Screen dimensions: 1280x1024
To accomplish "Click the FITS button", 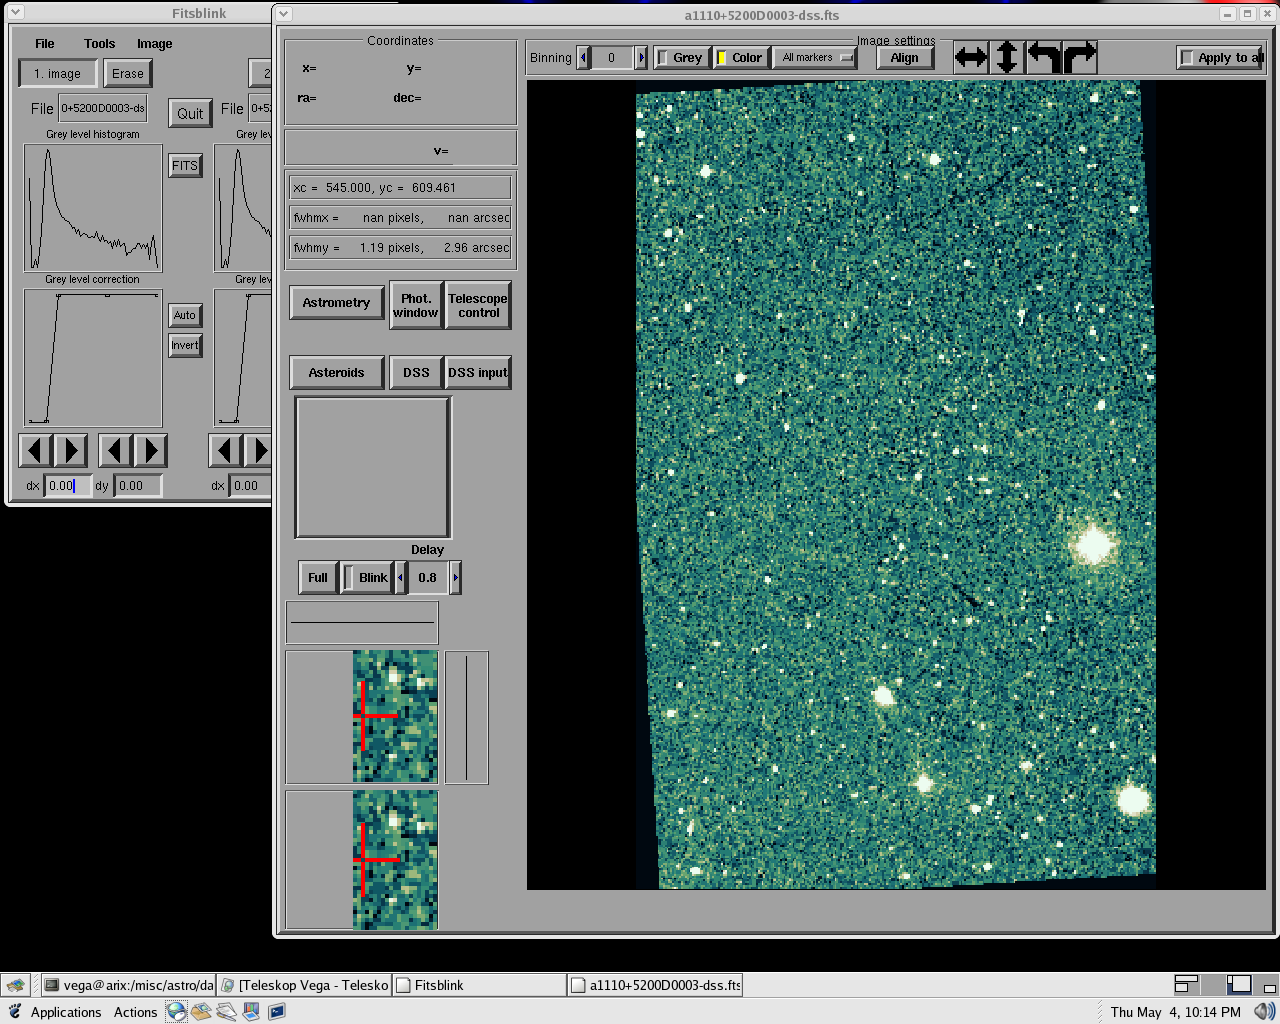I will (x=185, y=166).
